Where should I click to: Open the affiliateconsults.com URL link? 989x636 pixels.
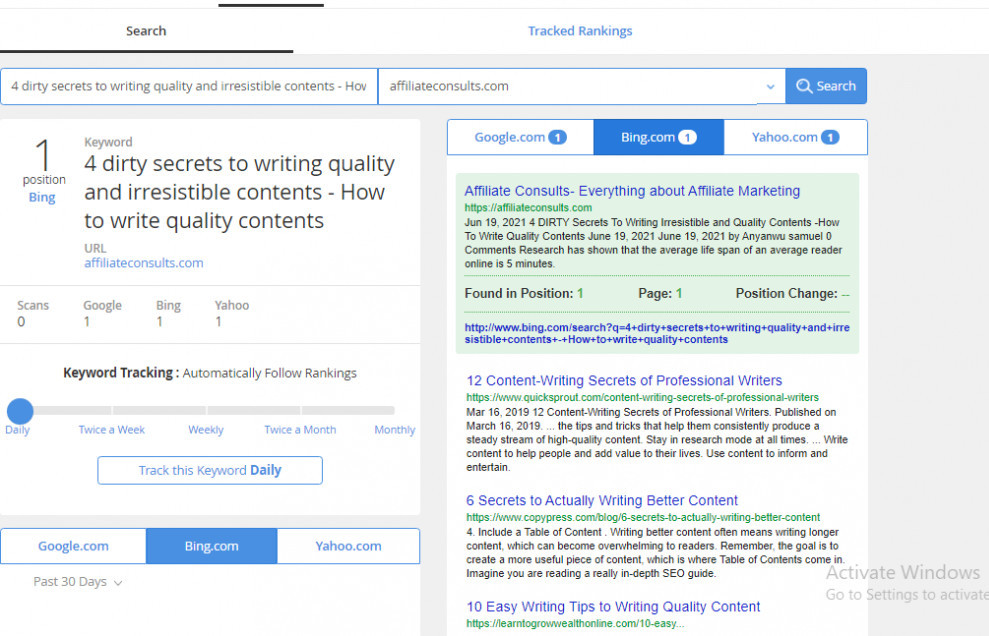pos(144,263)
